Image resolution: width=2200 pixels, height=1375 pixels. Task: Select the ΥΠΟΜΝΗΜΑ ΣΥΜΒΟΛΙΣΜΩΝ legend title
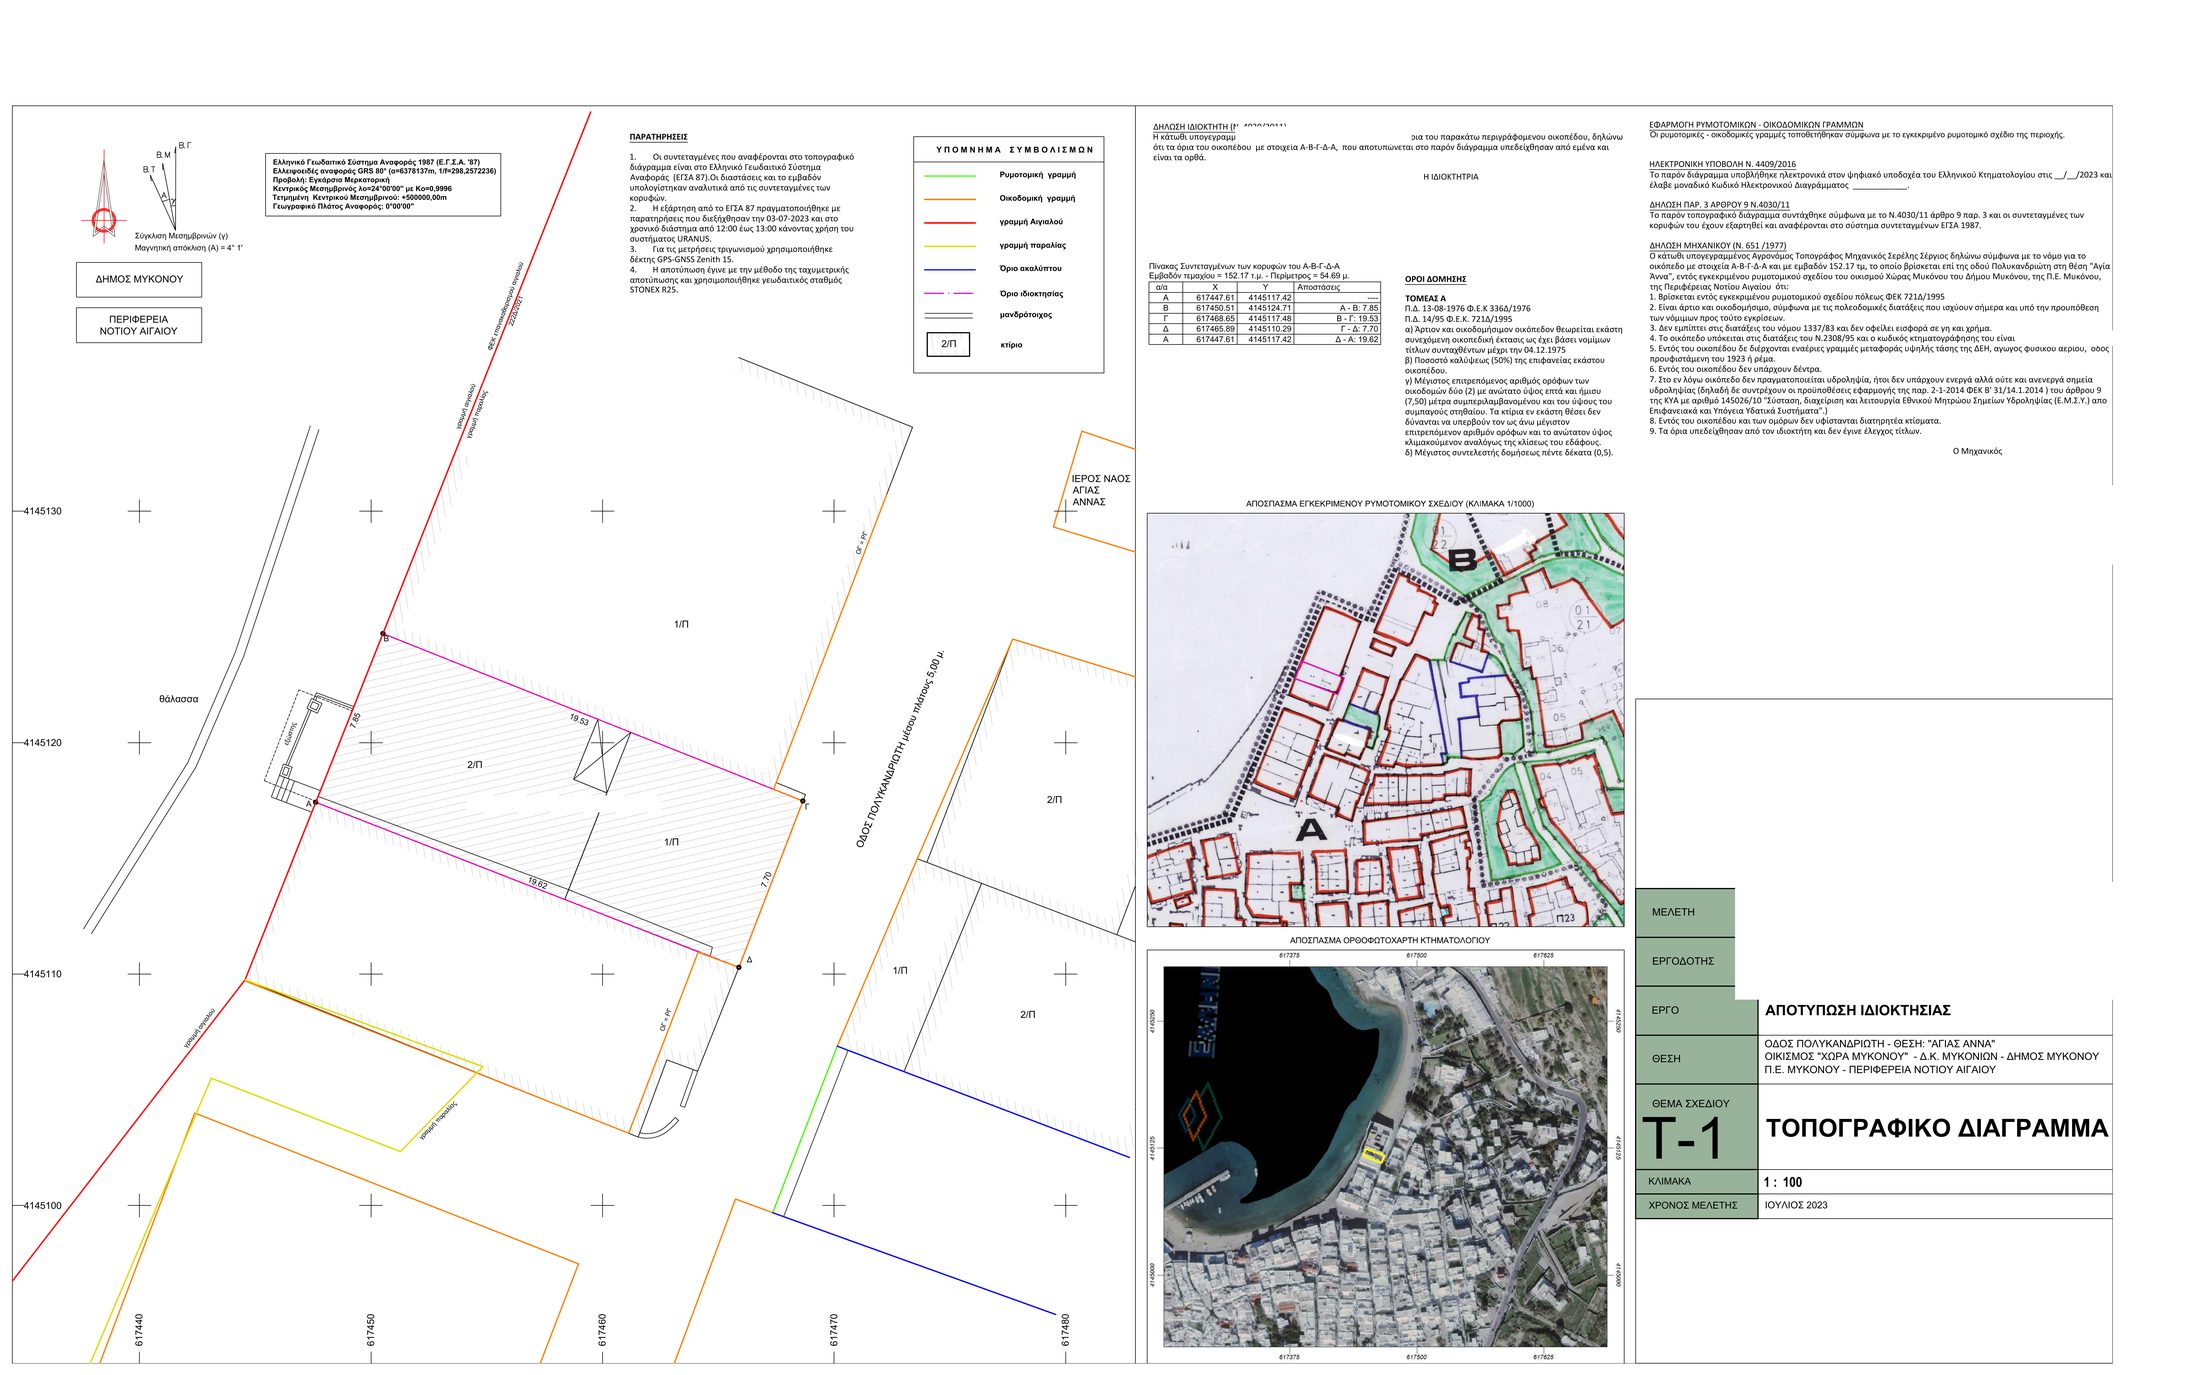coord(1014,150)
